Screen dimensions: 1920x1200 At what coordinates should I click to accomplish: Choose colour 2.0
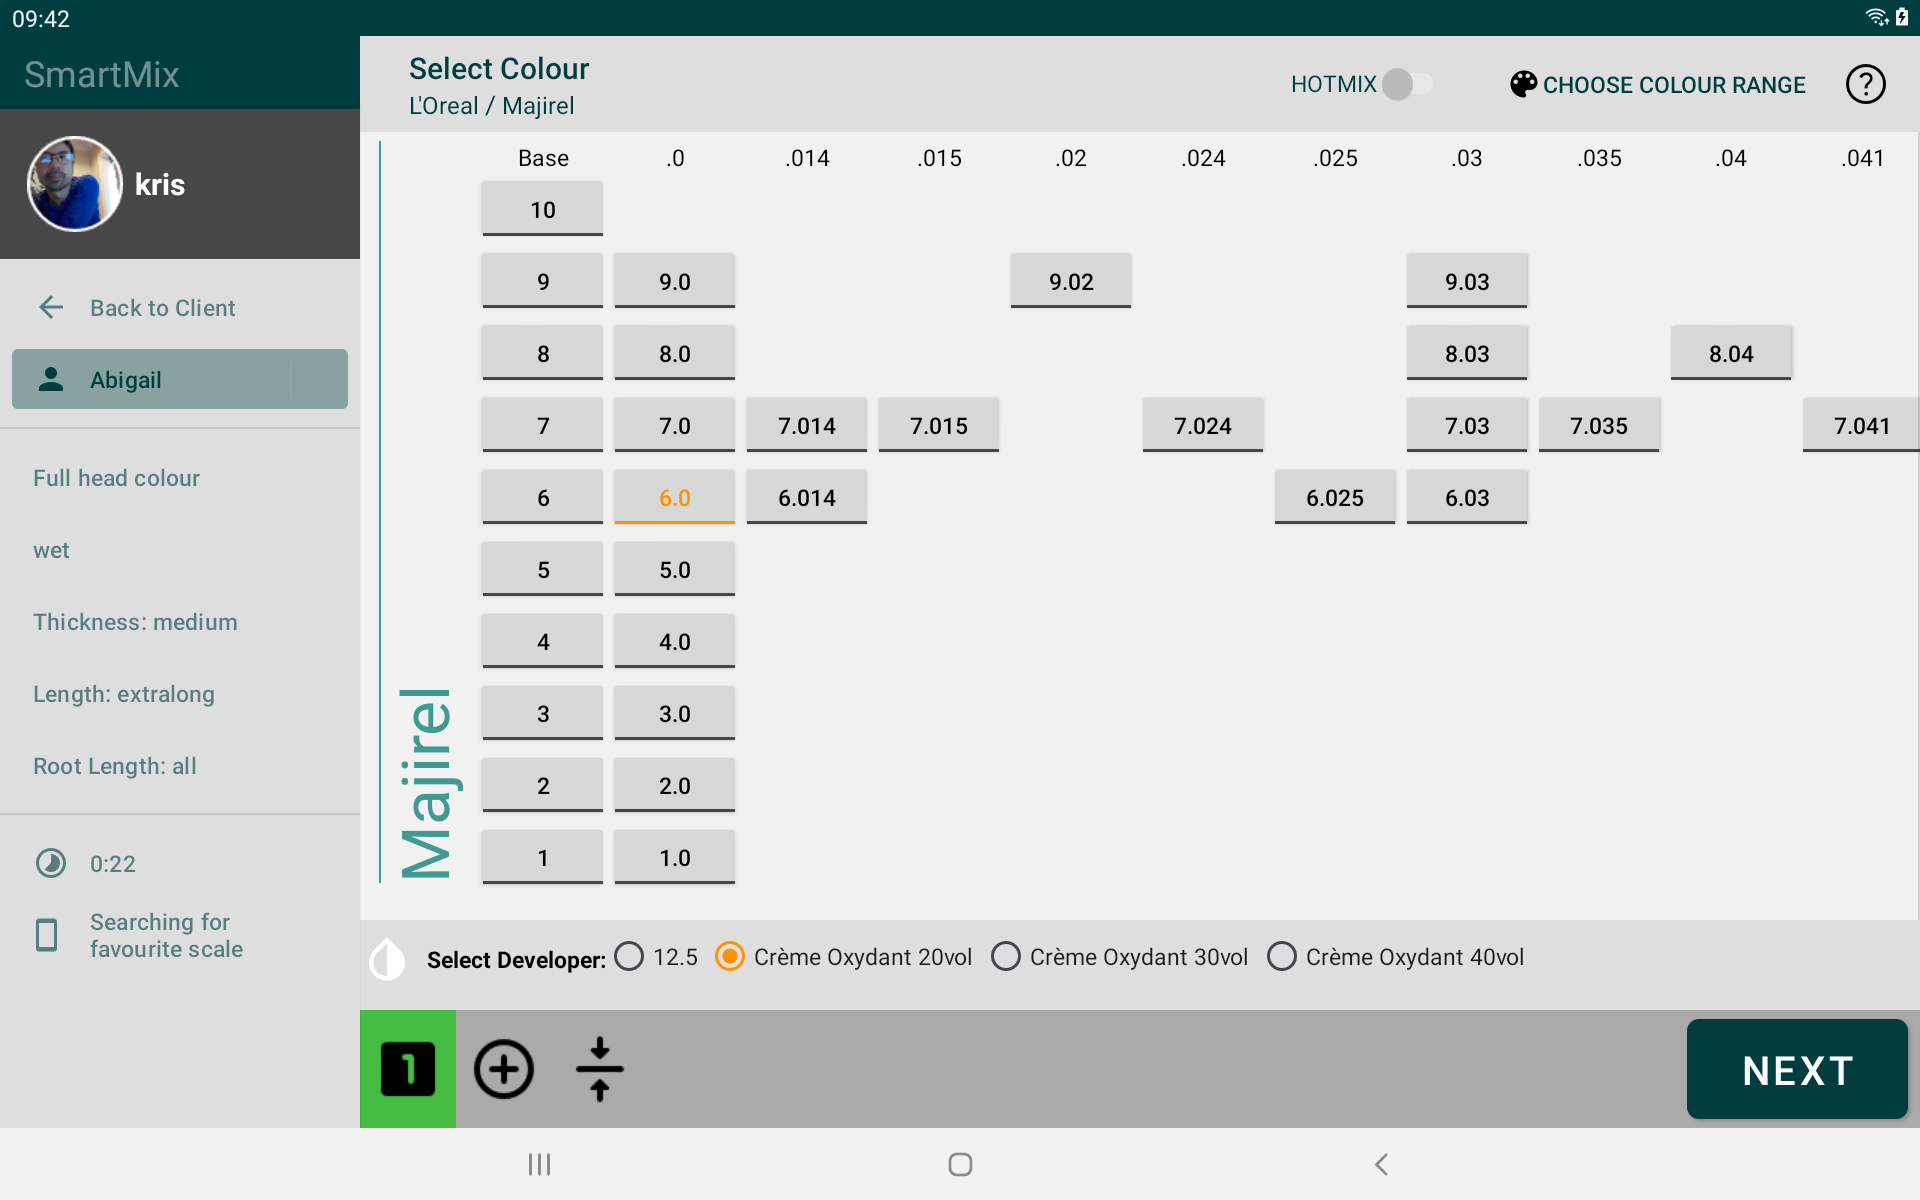click(675, 785)
